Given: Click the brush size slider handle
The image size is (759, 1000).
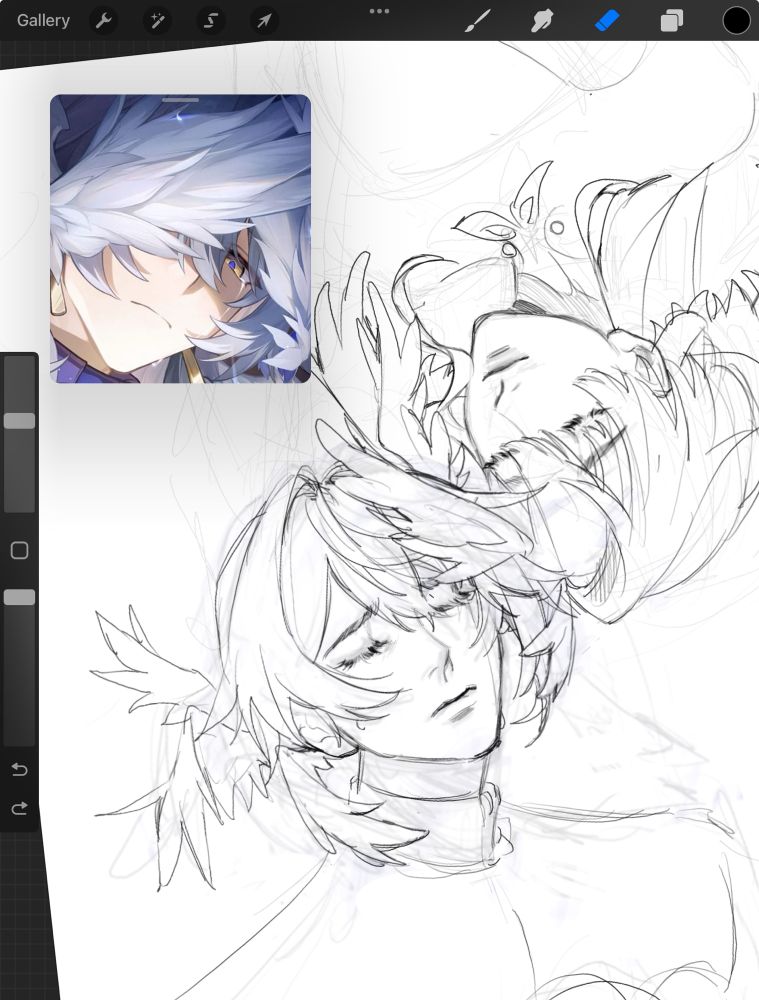Looking at the screenshot, I should point(20,420).
